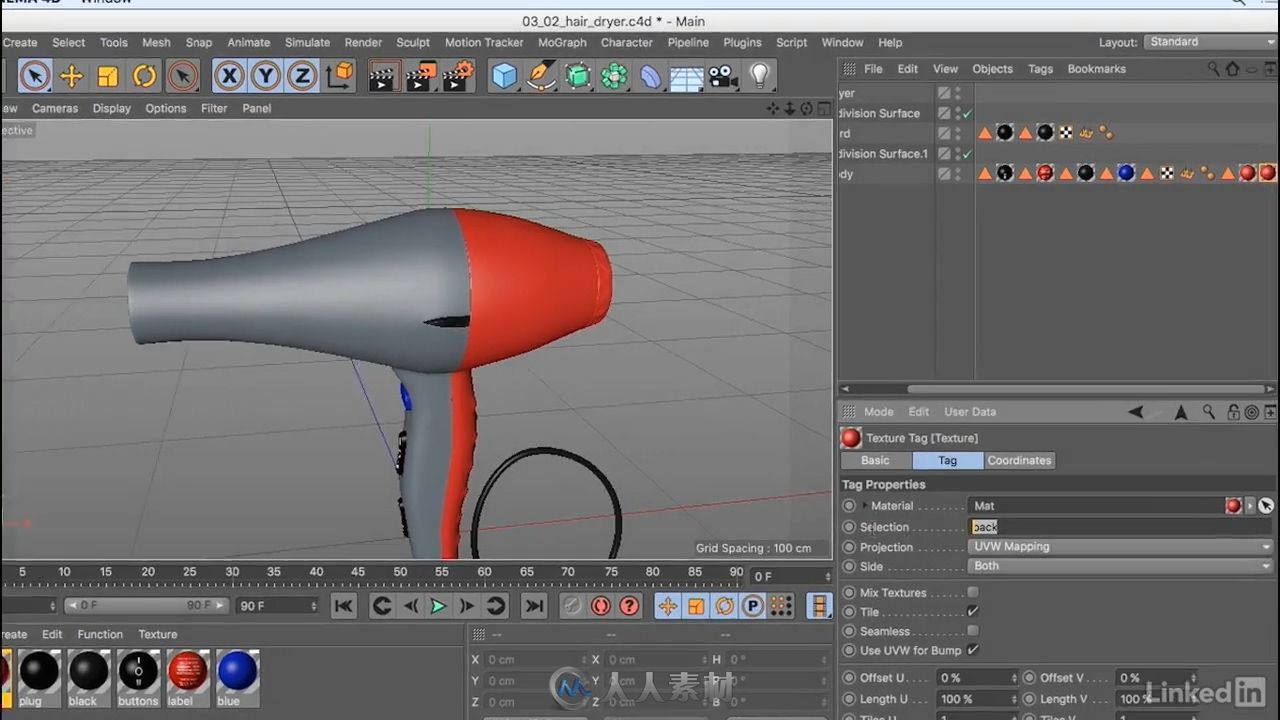This screenshot has height=720, width=1280.
Task: Add a Bend deformer object
Action: tap(650, 76)
